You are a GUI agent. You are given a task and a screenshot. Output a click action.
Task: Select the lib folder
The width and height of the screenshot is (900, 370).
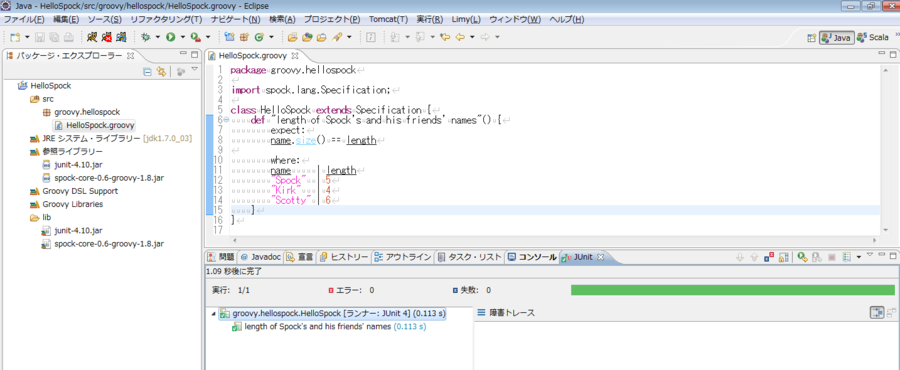coord(40,217)
